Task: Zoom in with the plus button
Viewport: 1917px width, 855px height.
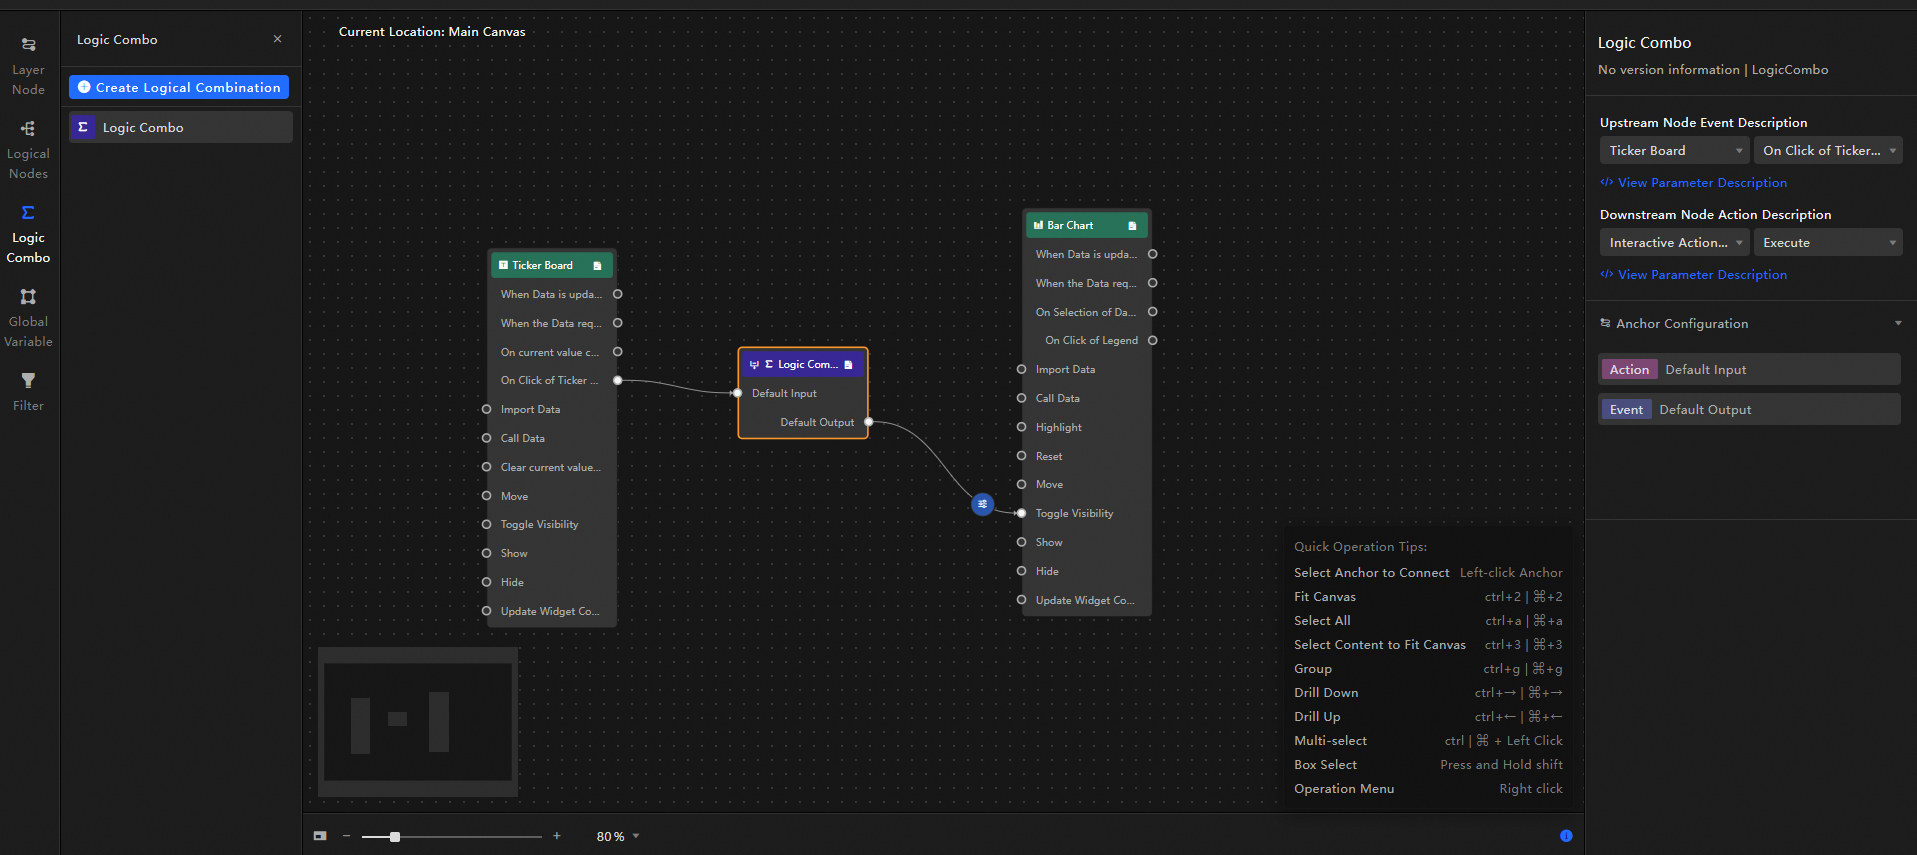Action: coord(557,836)
